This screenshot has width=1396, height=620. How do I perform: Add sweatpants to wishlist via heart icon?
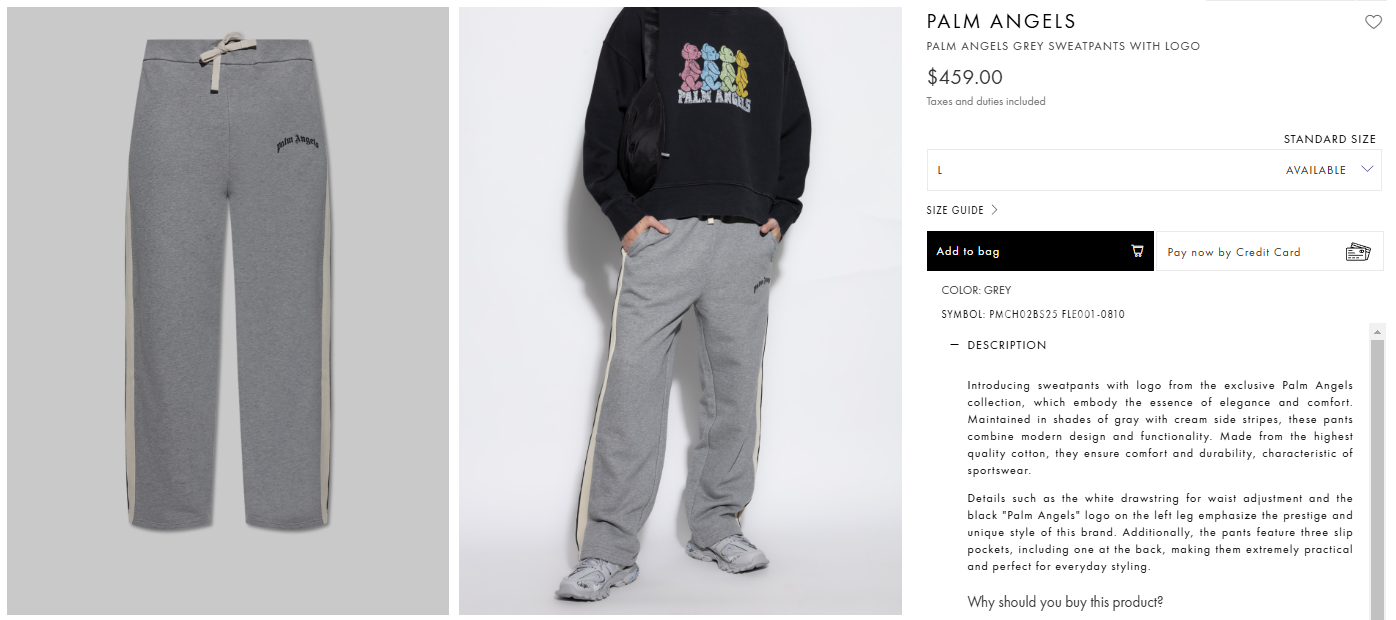pyautogui.click(x=1373, y=22)
